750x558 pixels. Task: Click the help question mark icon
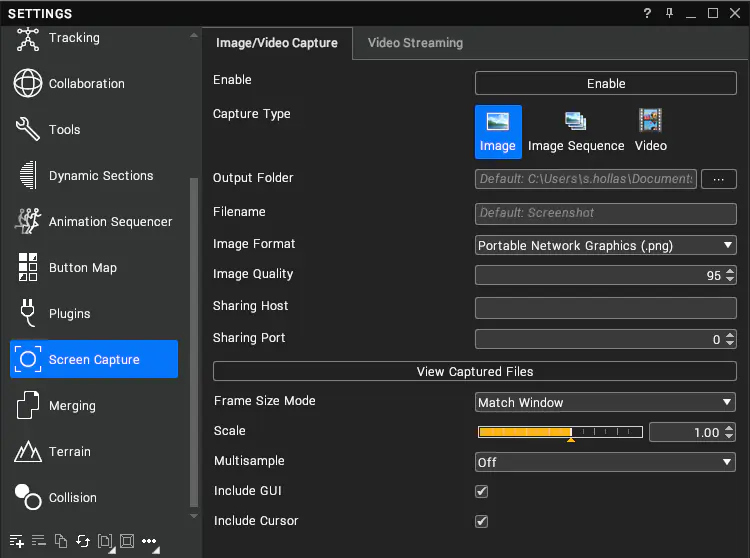pos(647,13)
